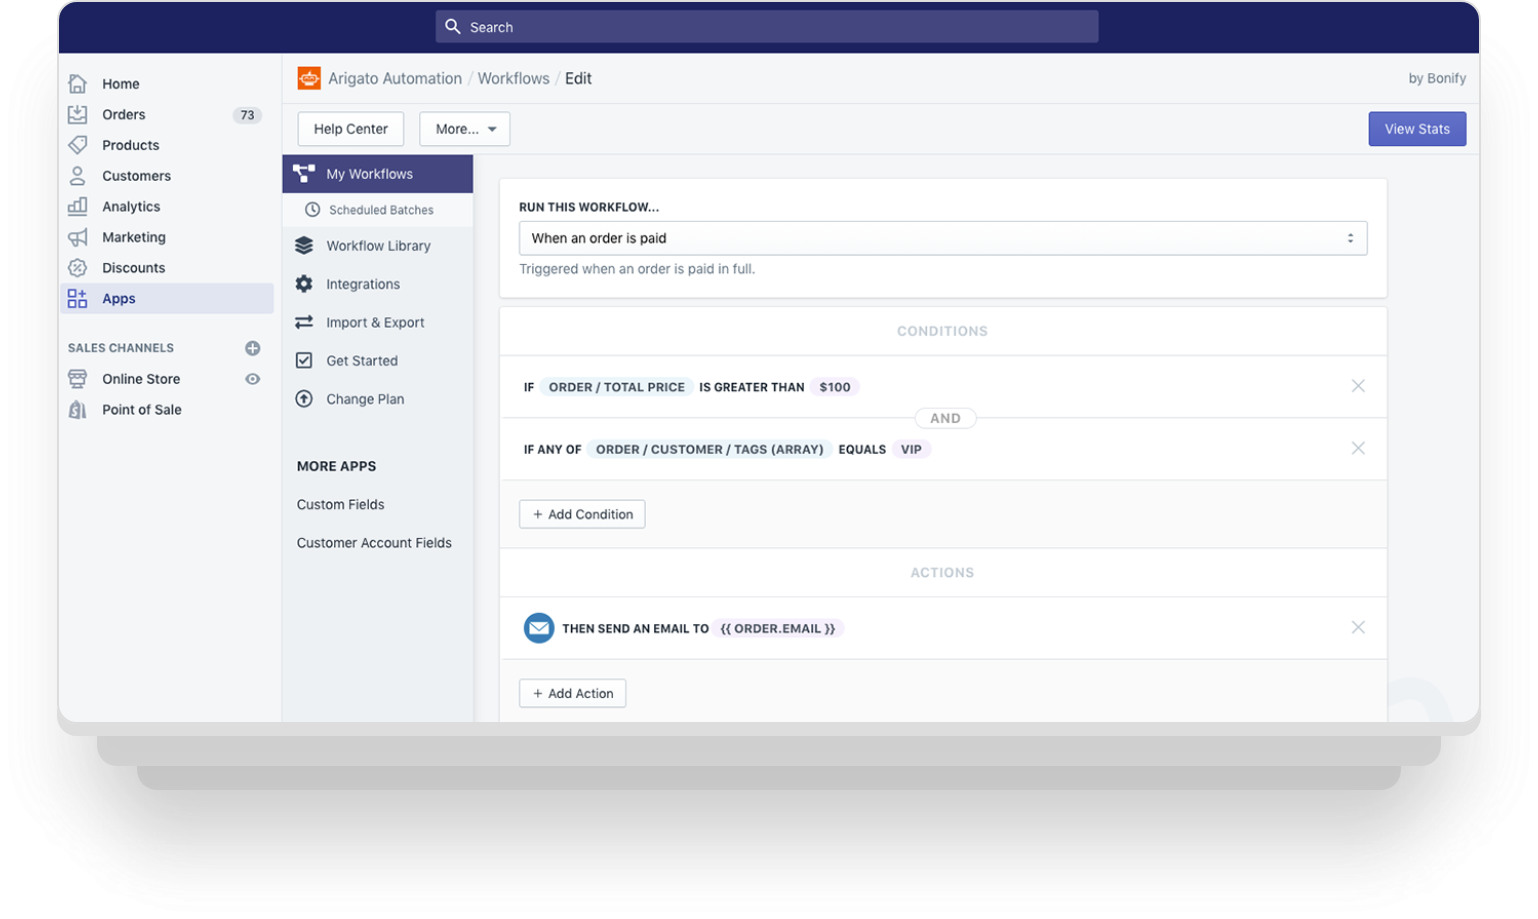Click the blue email envelope action icon
The height and width of the screenshot is (919, 1538).
tap(538, 628)
